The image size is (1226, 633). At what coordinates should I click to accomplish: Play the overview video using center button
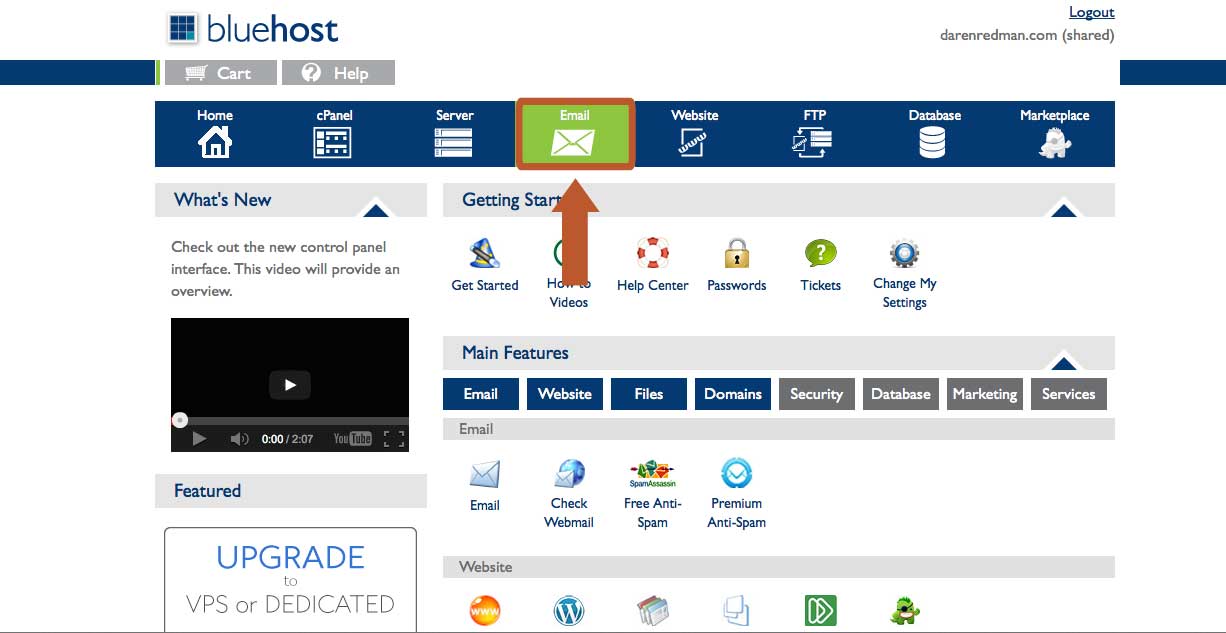coord(290,385)
